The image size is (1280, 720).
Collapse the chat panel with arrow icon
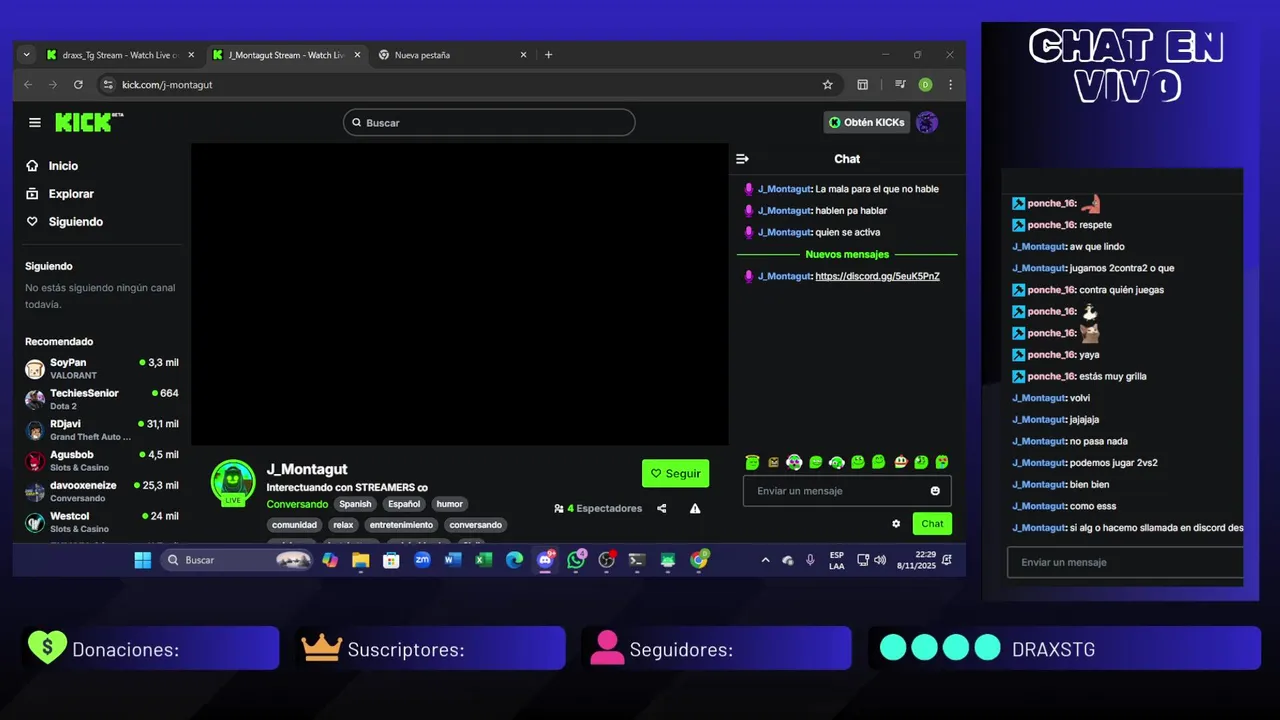coord(742,159)
